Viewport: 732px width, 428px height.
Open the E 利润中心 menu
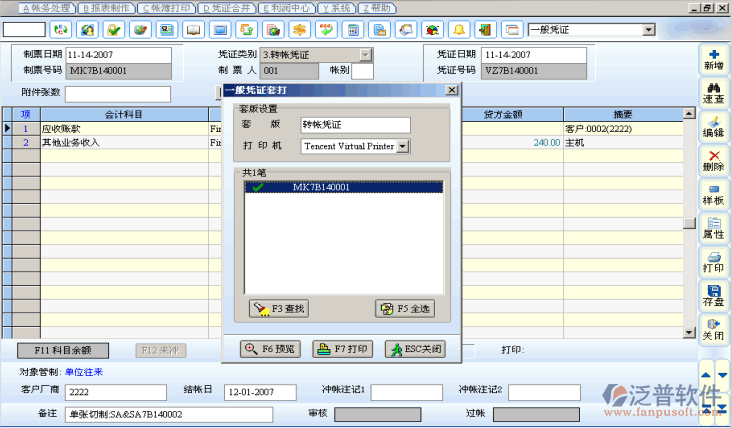click(286, 8)
